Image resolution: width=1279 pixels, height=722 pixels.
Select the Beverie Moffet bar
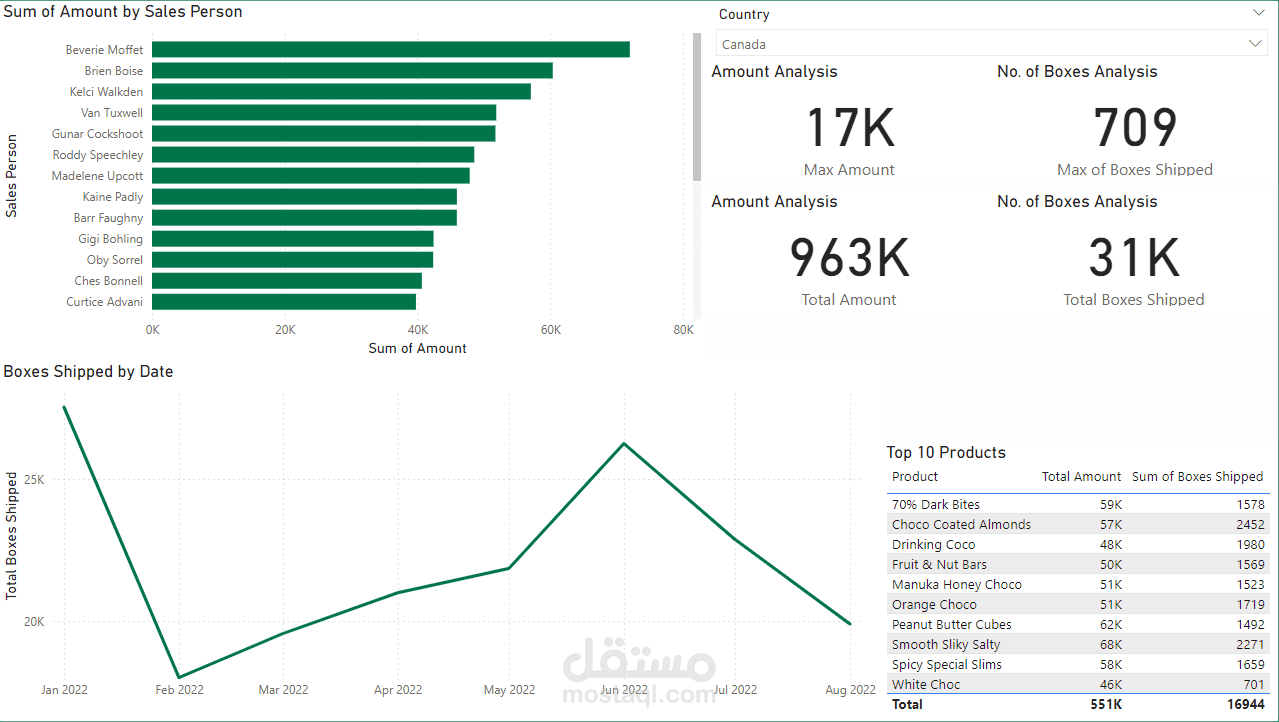391,50
